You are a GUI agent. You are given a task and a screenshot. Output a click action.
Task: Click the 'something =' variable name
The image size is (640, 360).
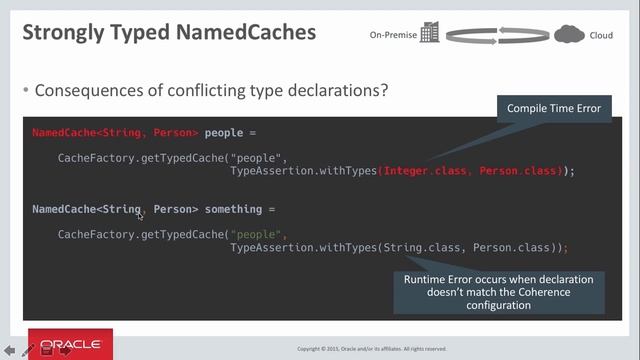coord(240,209)
